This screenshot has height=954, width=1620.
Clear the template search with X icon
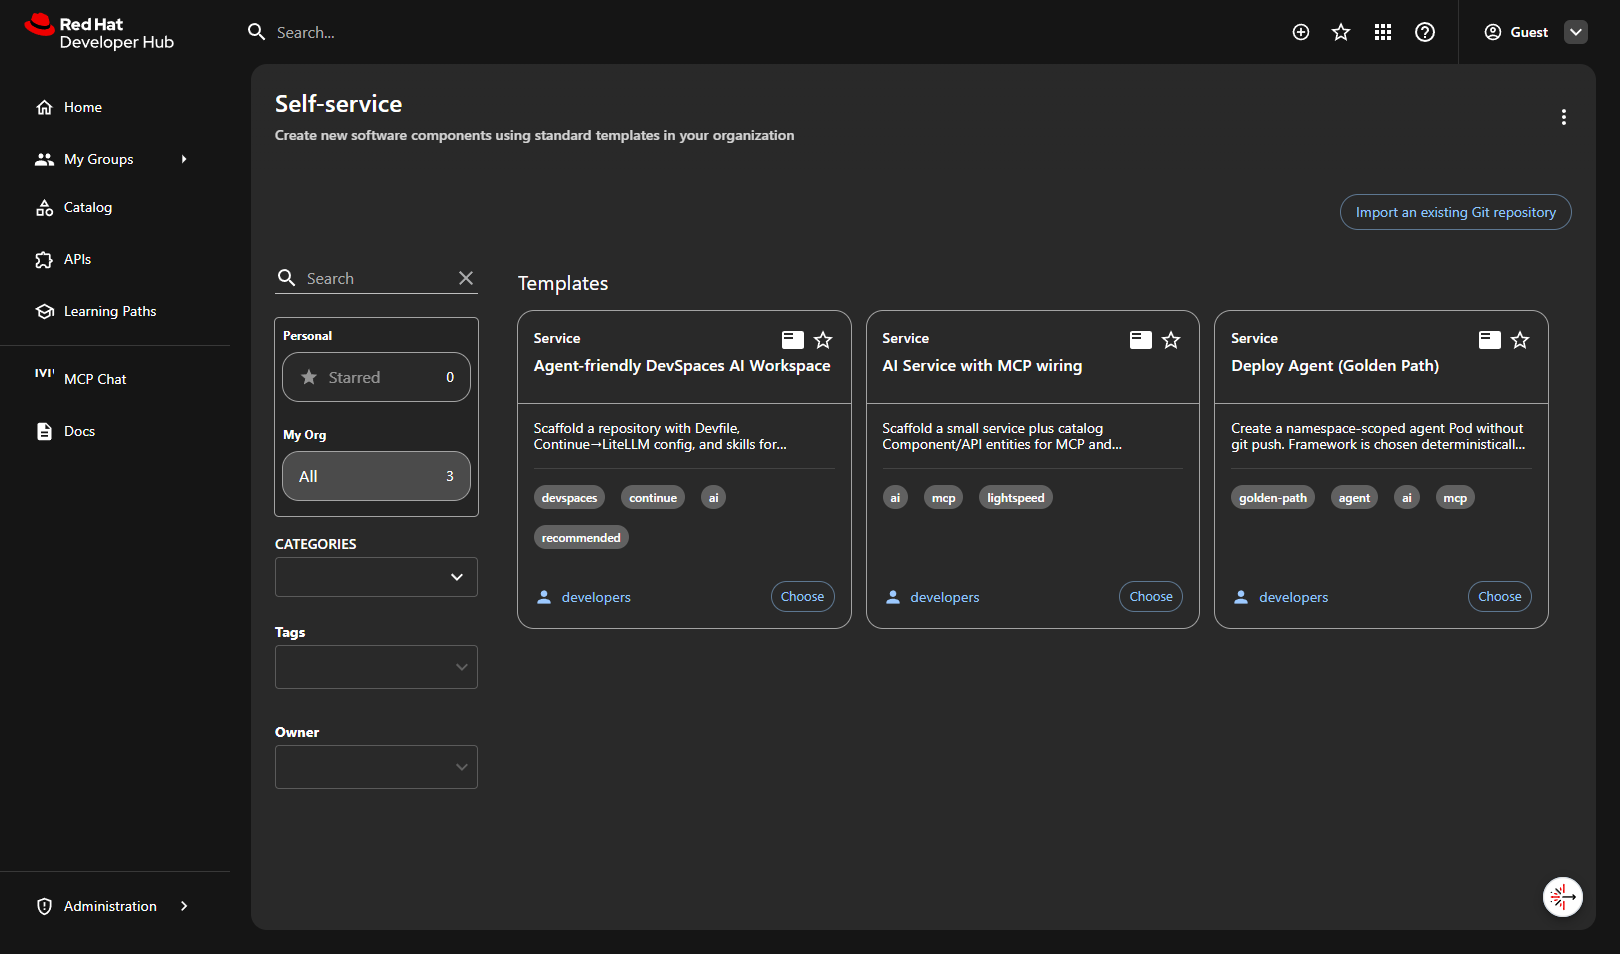coord(466,278)
